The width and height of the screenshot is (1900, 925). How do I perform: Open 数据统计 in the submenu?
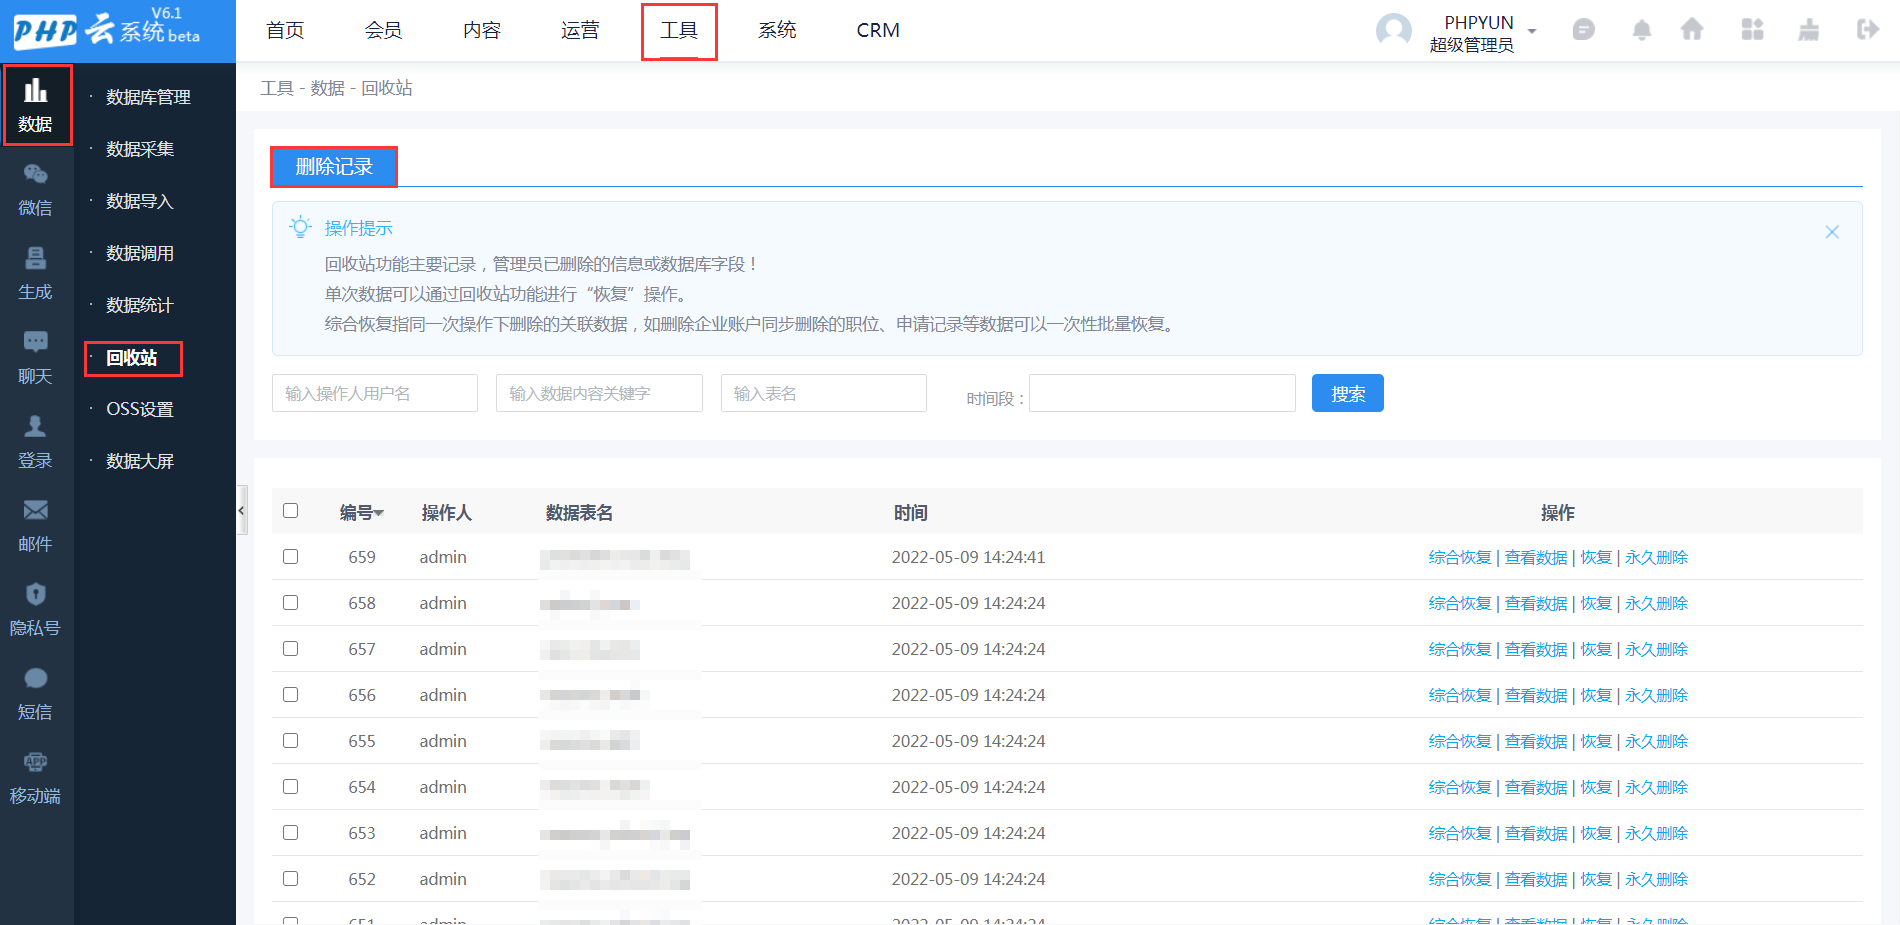click(140, 305)
